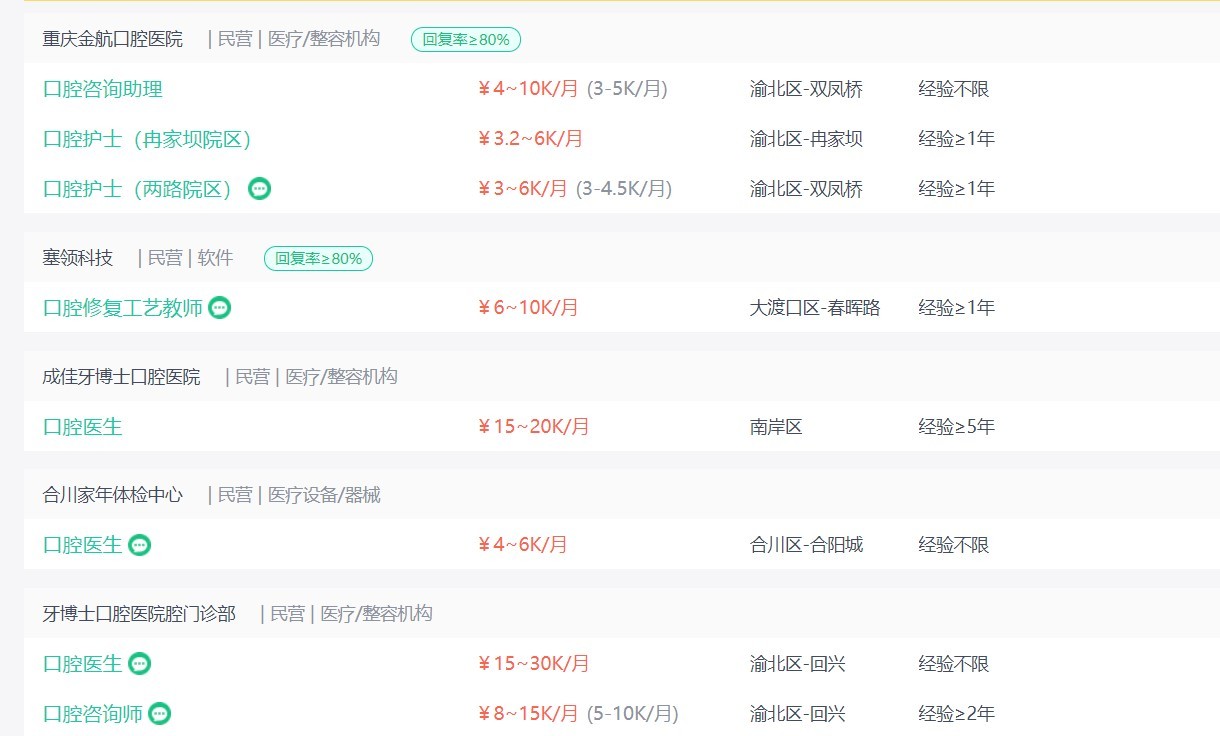The height and width of the screenshot is (736, 1220).
Task: Click 回复率≥80% badge on 重庆金航口腔医院
Action: click(465, 40)
